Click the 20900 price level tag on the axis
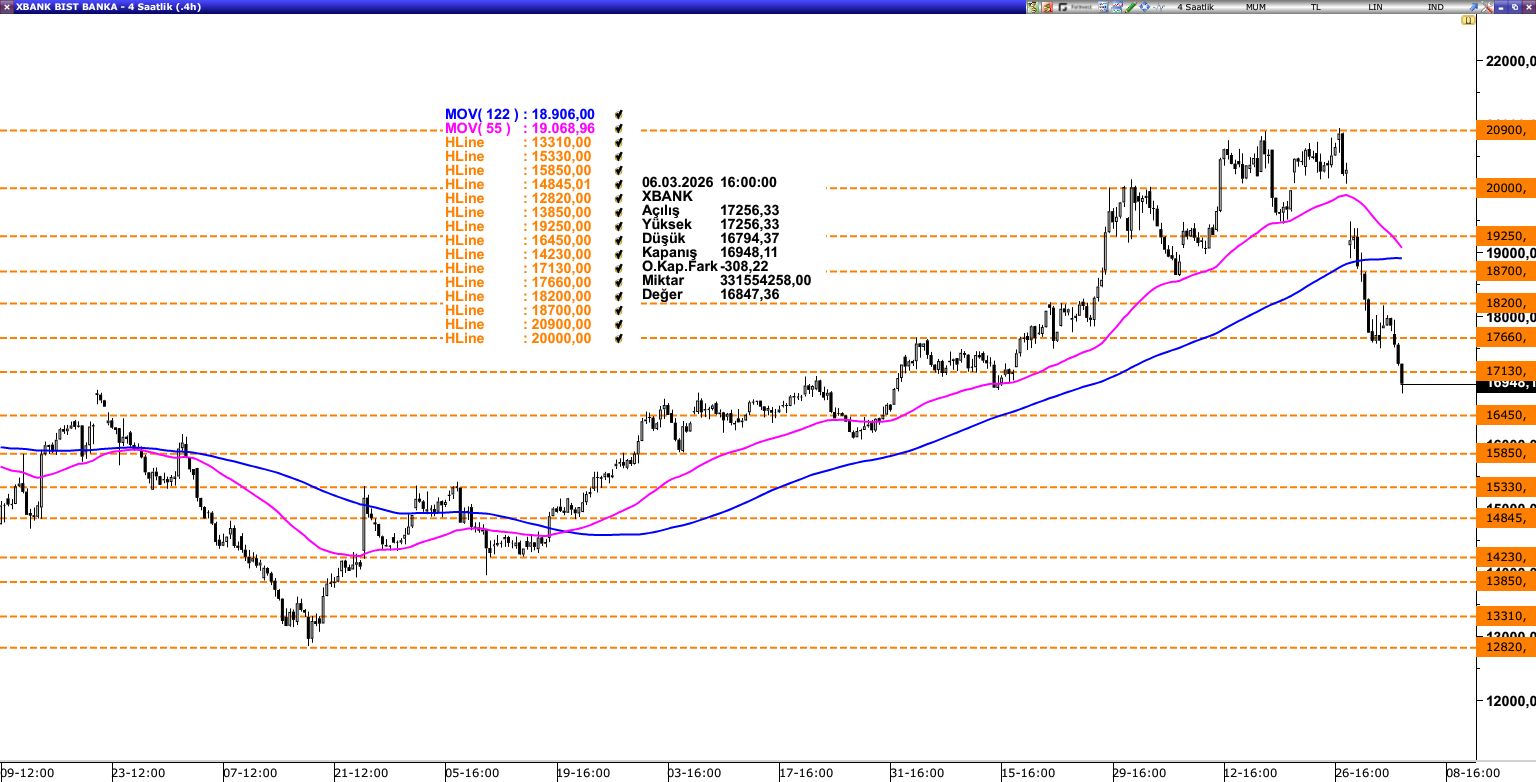1536x782 pixels. pyautogui.click(x=1505, y=130)
